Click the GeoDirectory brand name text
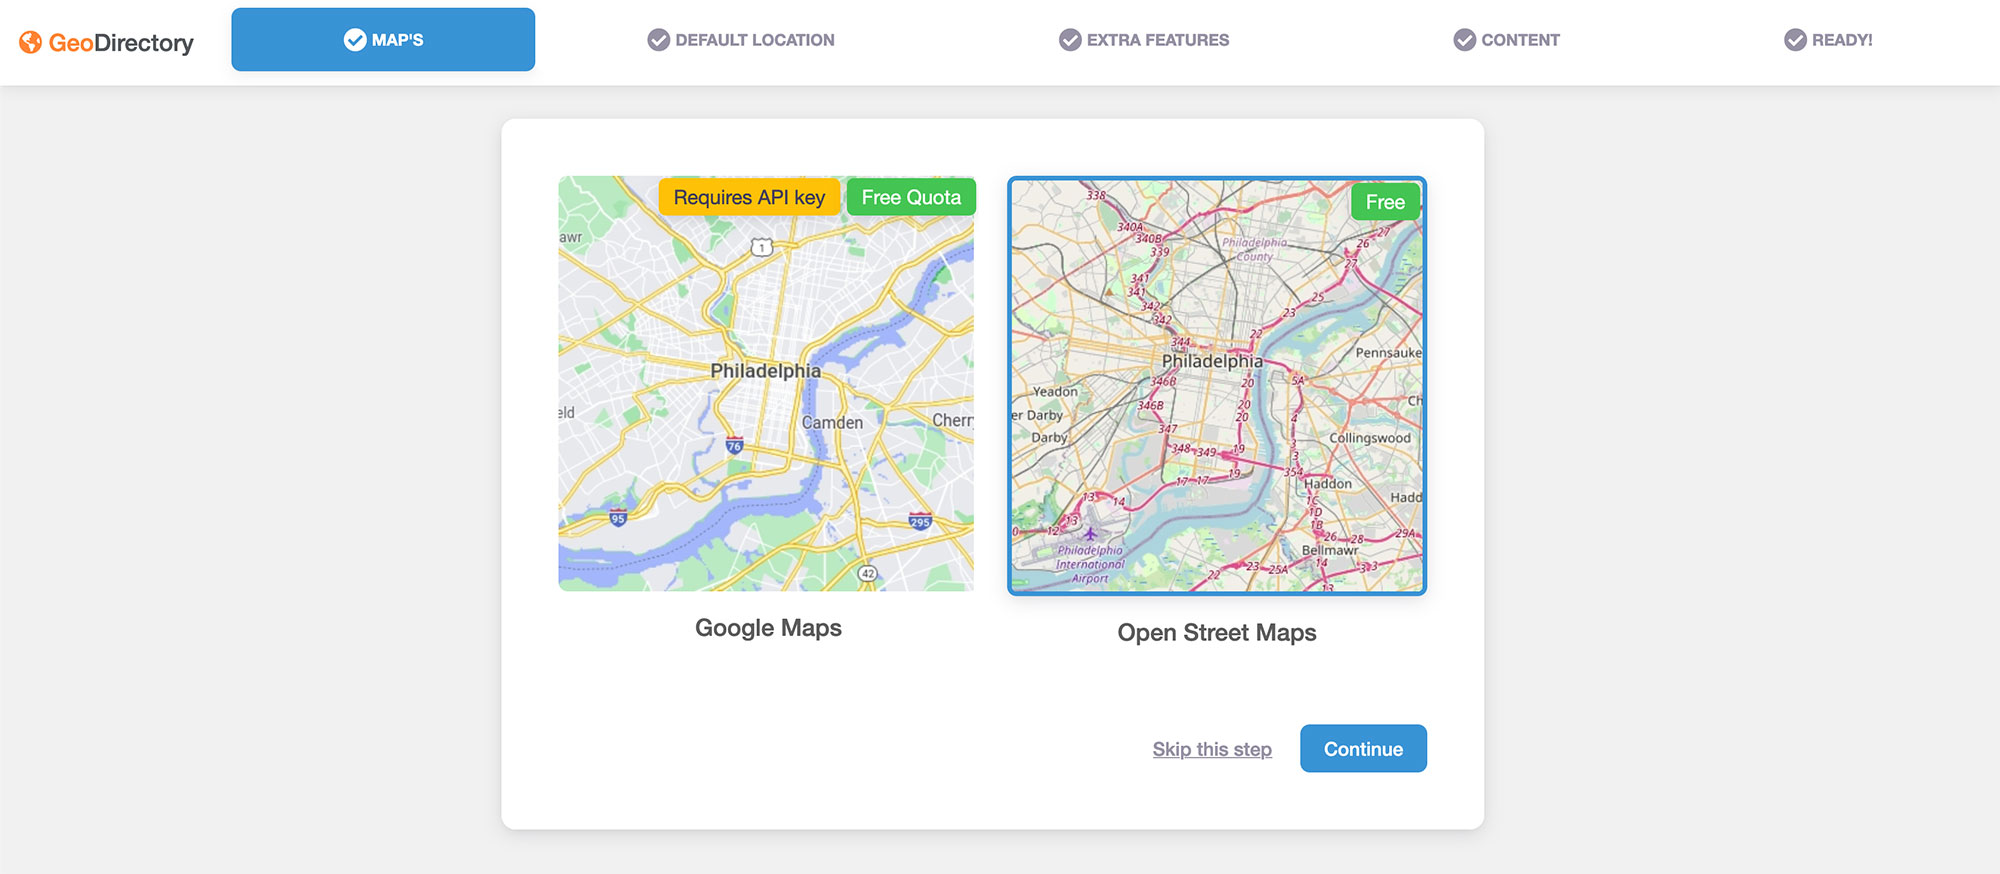Screen dimensions: 2000x874 click(x=121, y=43)
